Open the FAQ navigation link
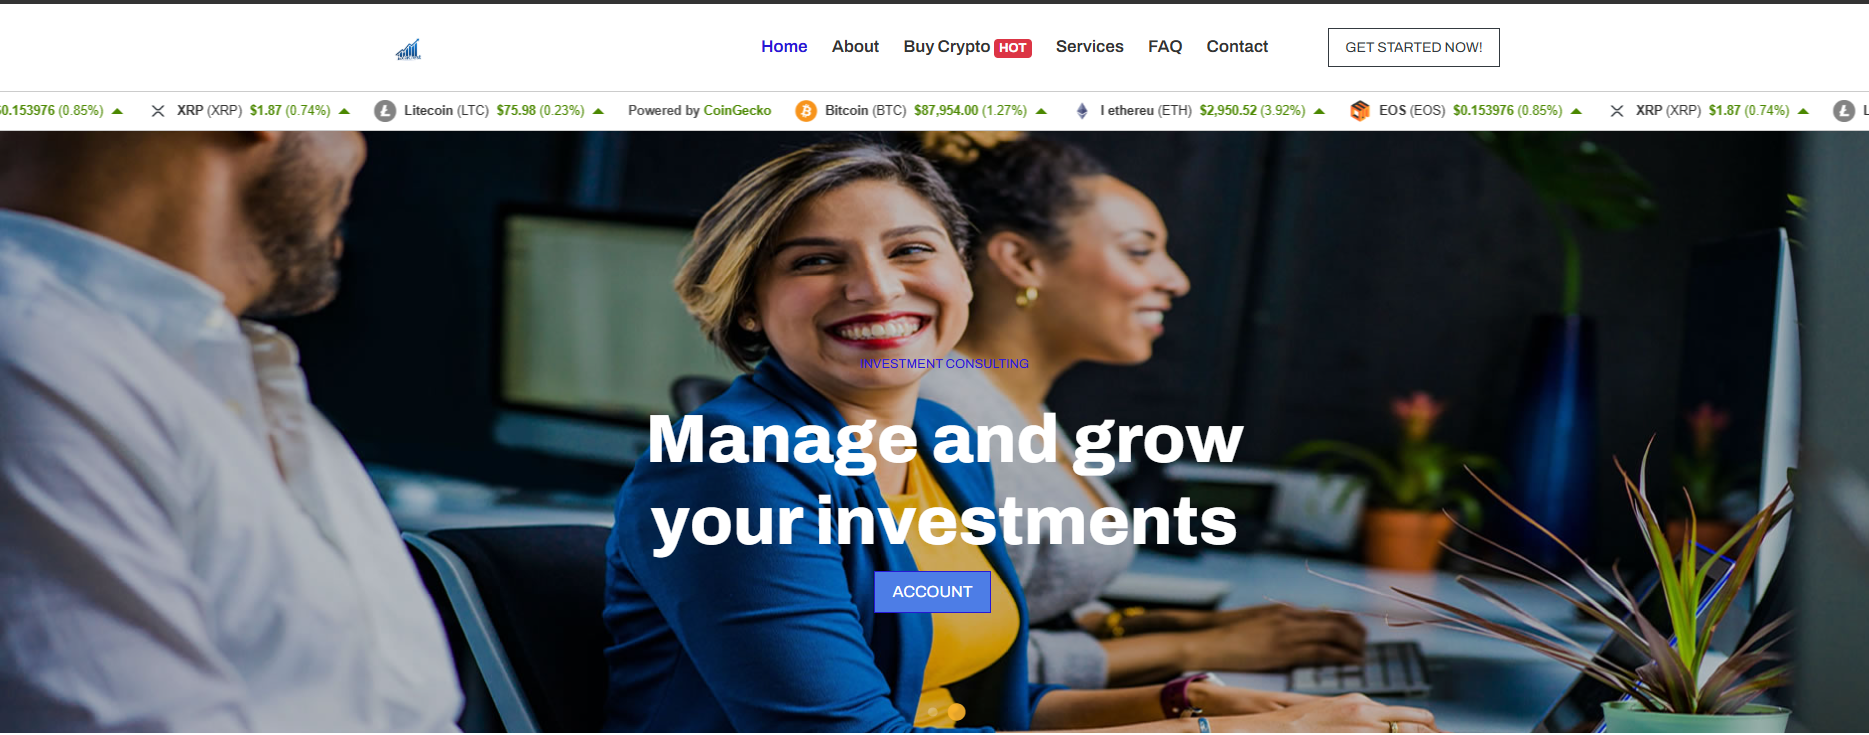The image size is (1869, 735). [1165, 47]
